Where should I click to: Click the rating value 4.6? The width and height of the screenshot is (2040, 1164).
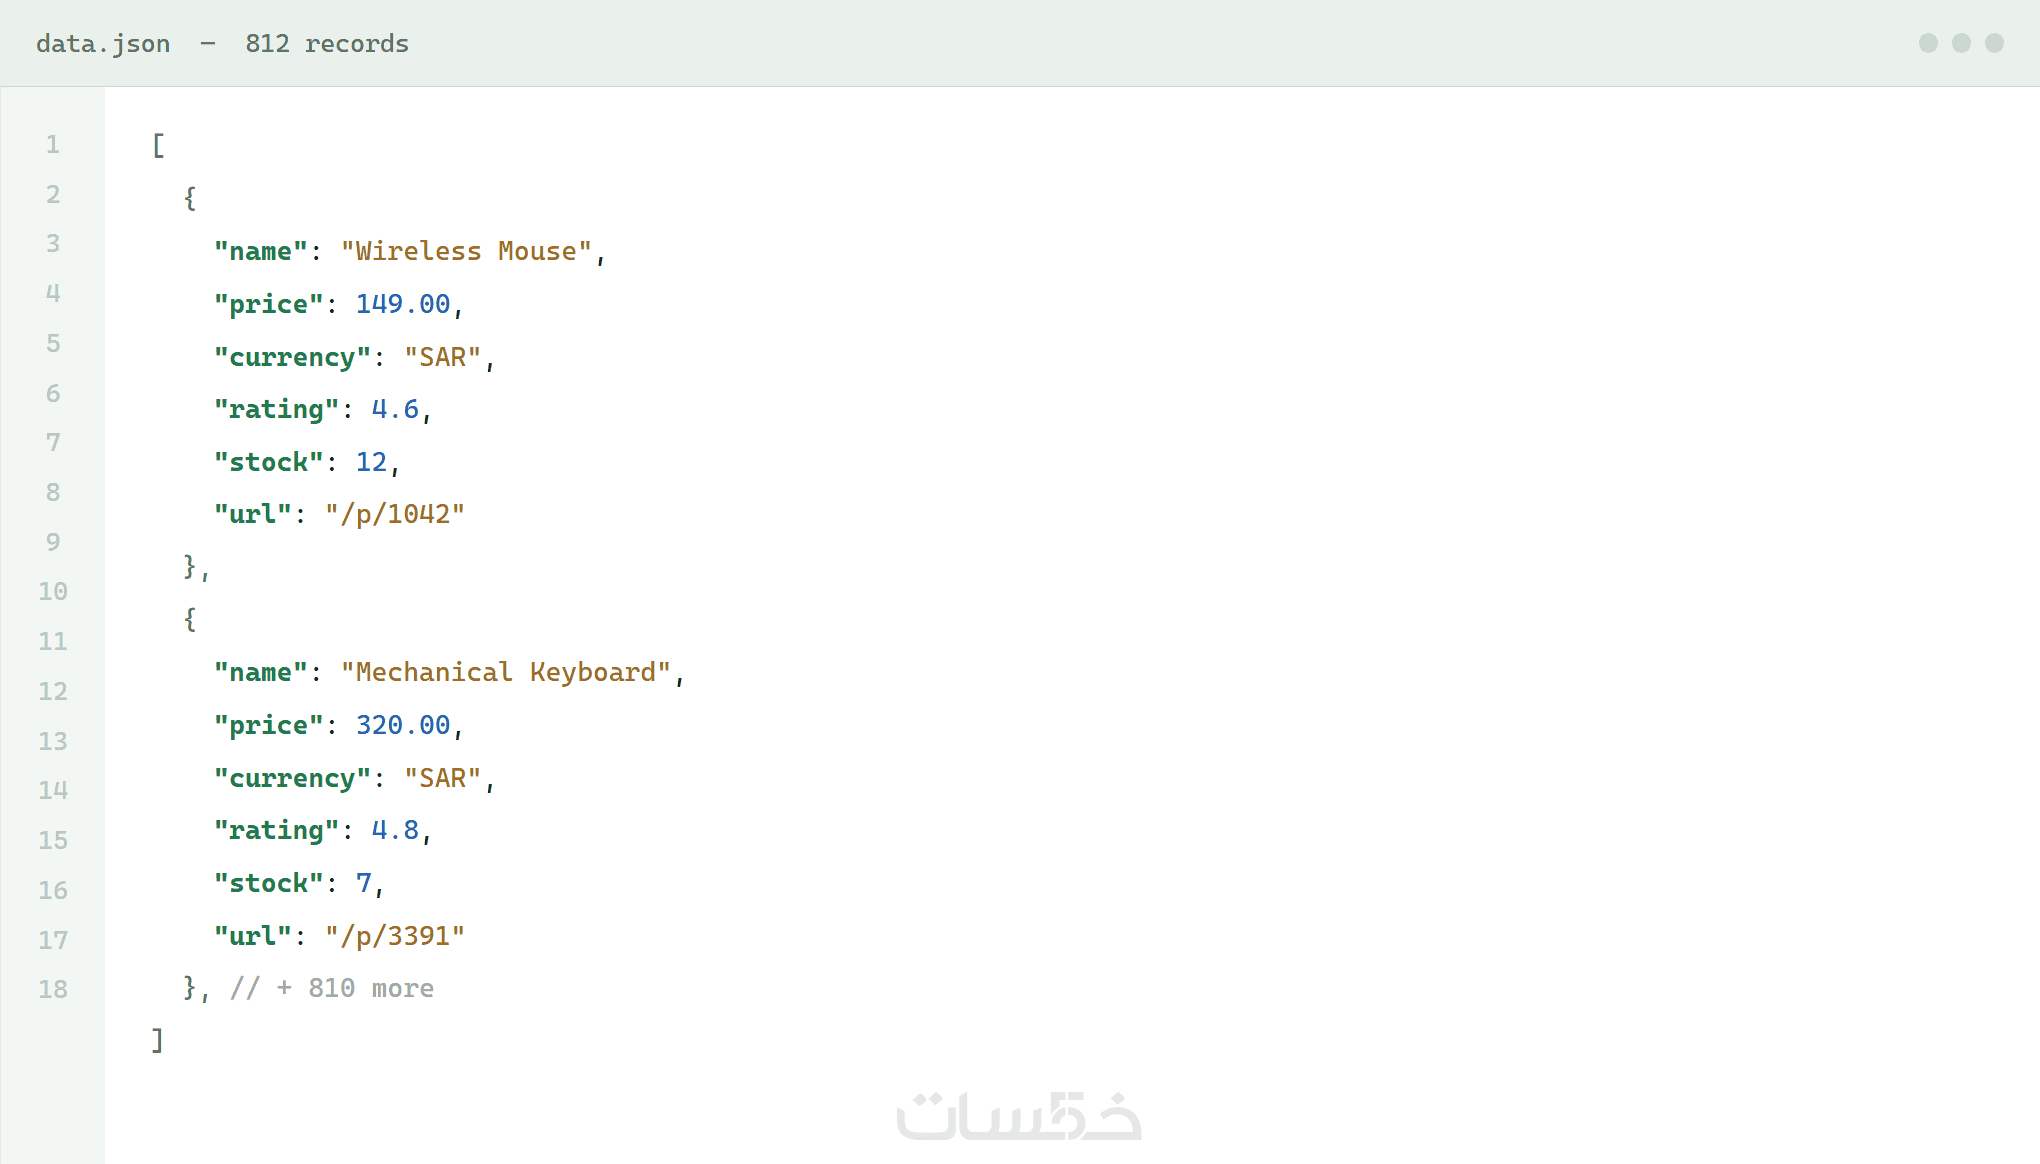pos(395,409)
